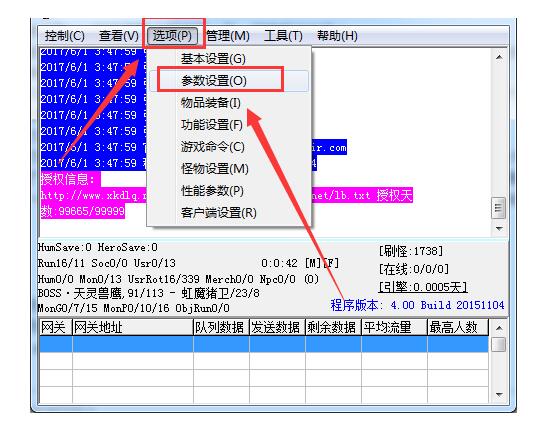Click the log scrollbar thumb

498,208
